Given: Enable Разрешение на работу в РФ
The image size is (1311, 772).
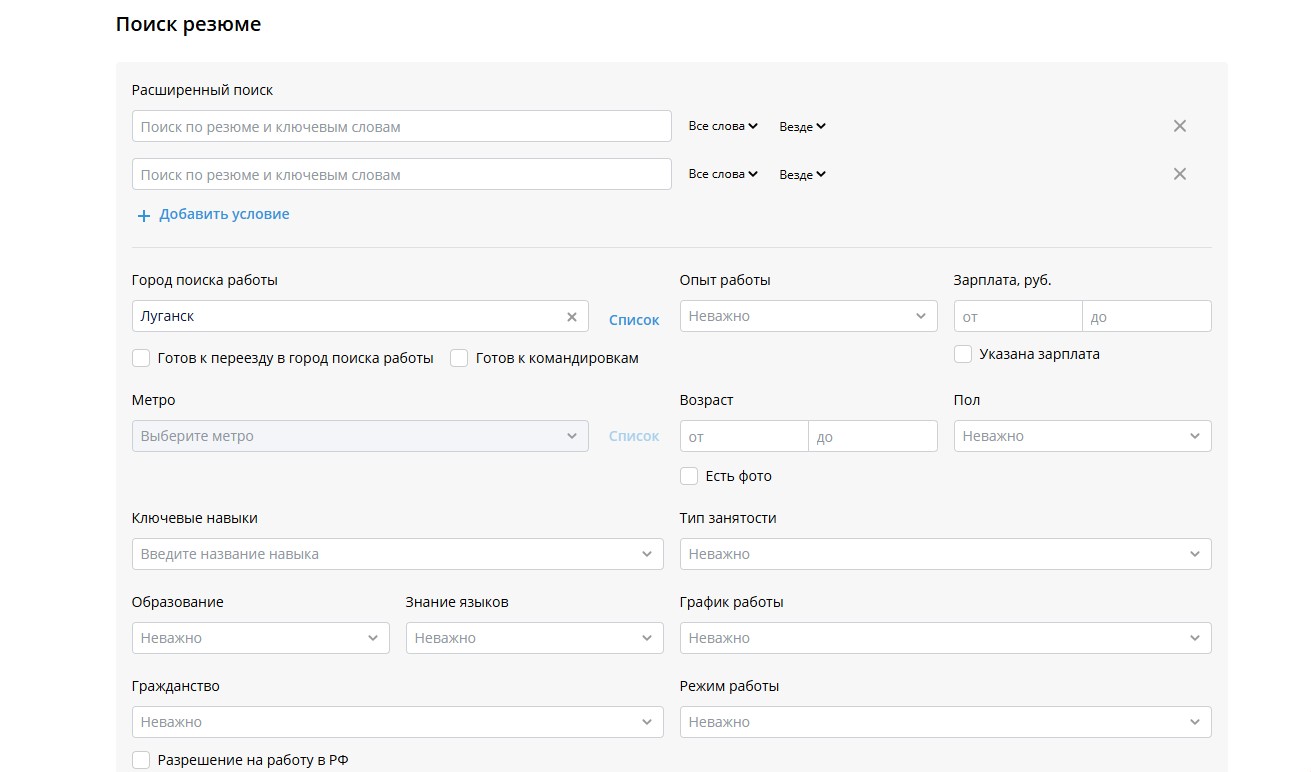Looking at the screenshot, I should (x=141, y=760).
